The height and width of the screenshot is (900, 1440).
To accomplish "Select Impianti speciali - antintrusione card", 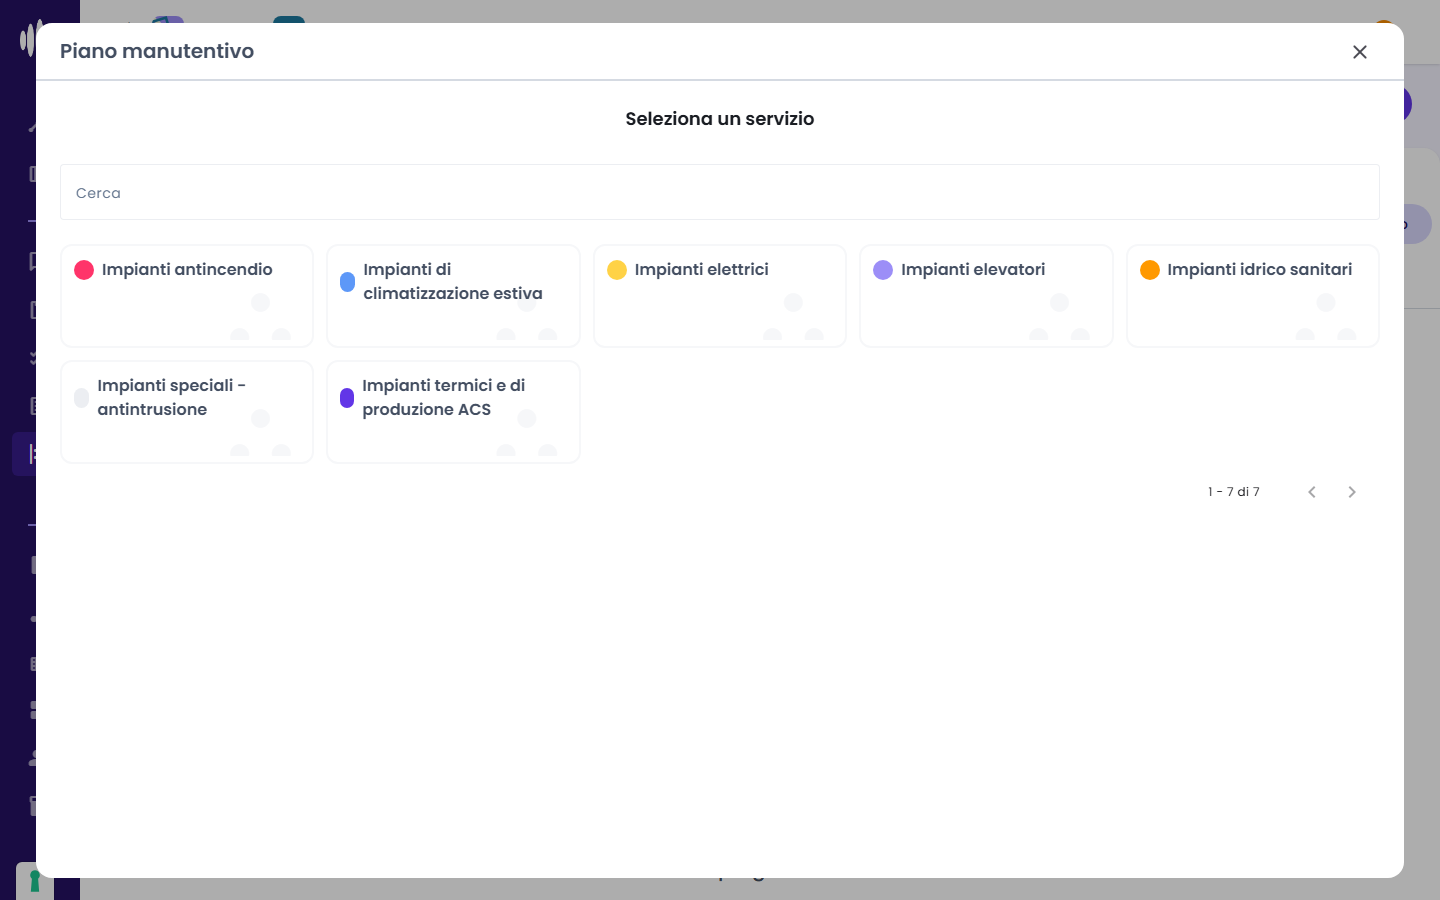I will (x=187, y=412).
